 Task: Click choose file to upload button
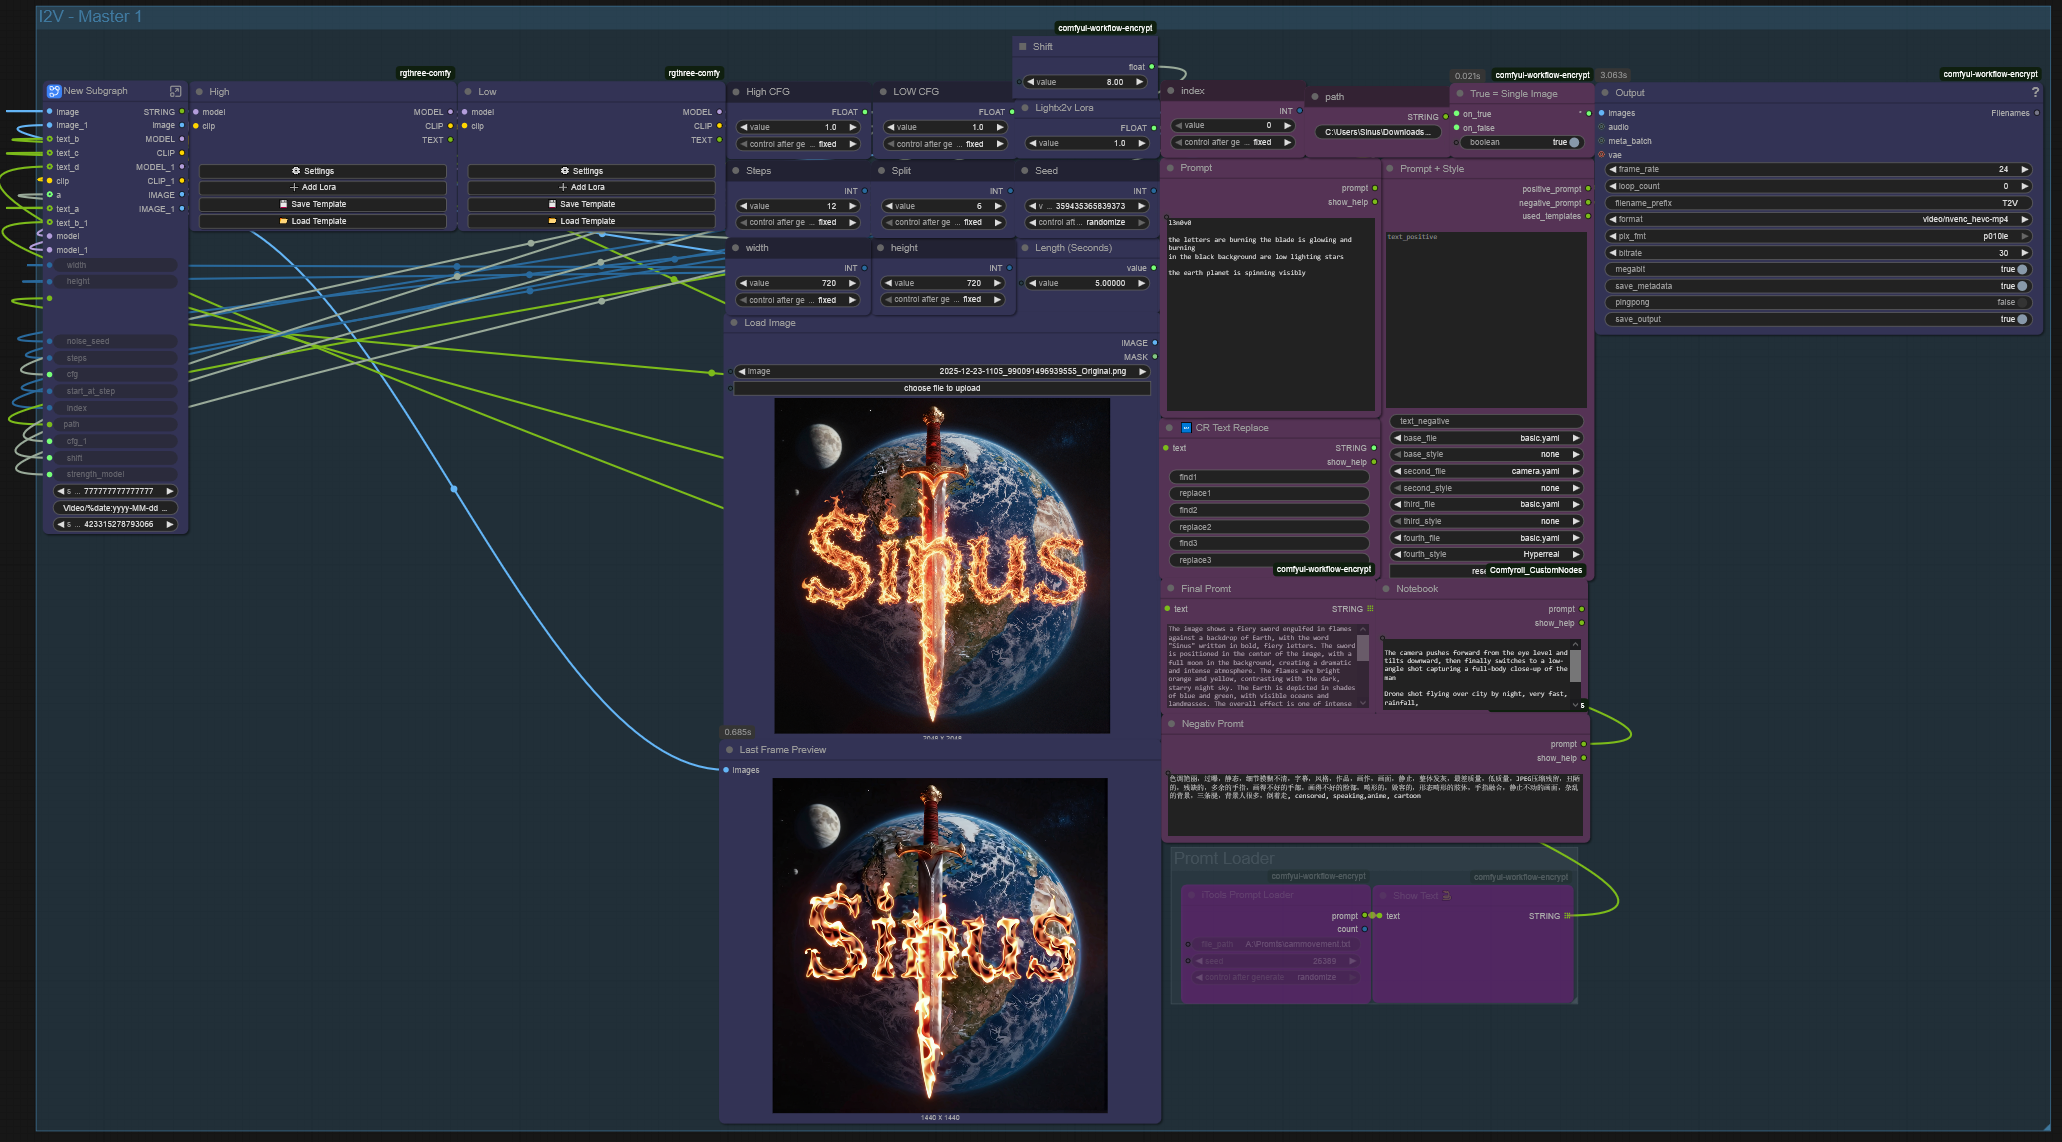(x=942, y=388)
